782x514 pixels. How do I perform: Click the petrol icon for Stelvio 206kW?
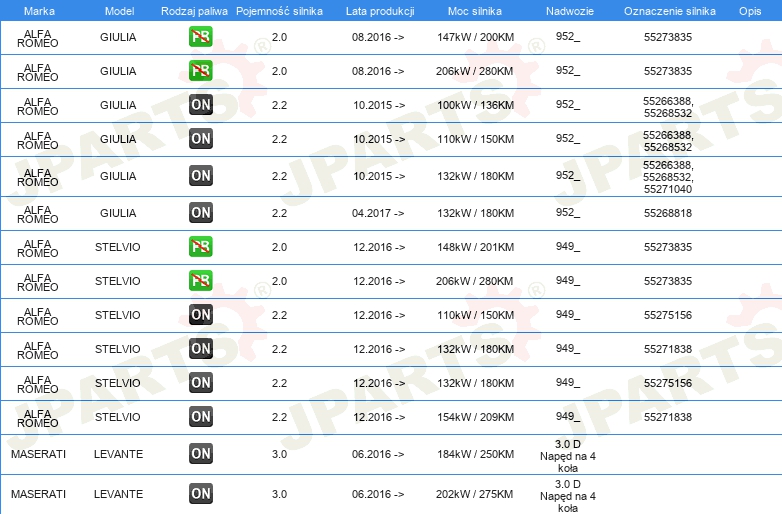tap(200, 281)
